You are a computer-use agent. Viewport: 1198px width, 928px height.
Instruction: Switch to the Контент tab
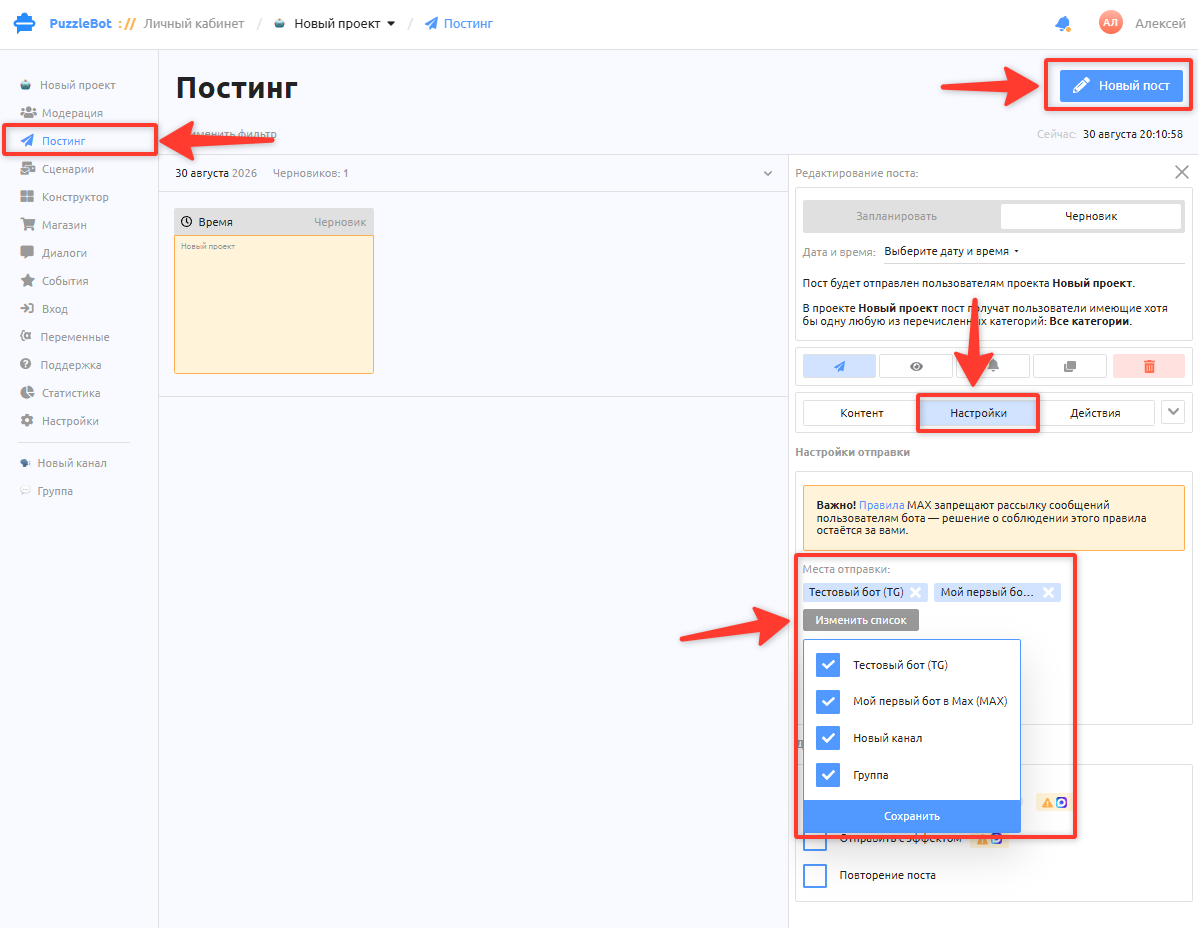pos(861,412)
